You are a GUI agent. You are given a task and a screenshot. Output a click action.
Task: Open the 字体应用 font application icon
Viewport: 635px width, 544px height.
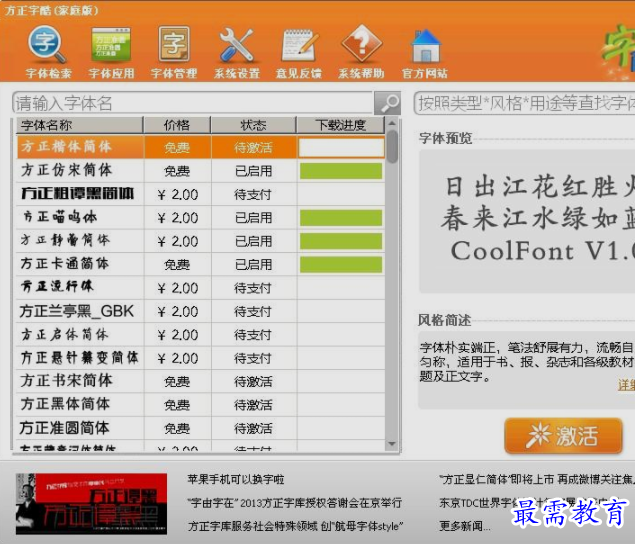[111, 52]
